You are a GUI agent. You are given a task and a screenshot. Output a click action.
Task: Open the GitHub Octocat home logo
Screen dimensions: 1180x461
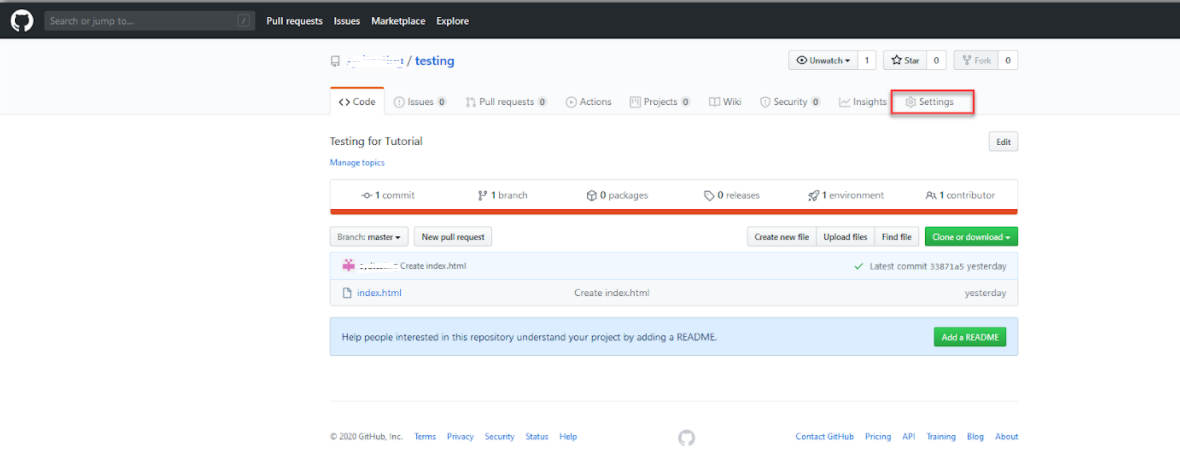coord(20,21)
